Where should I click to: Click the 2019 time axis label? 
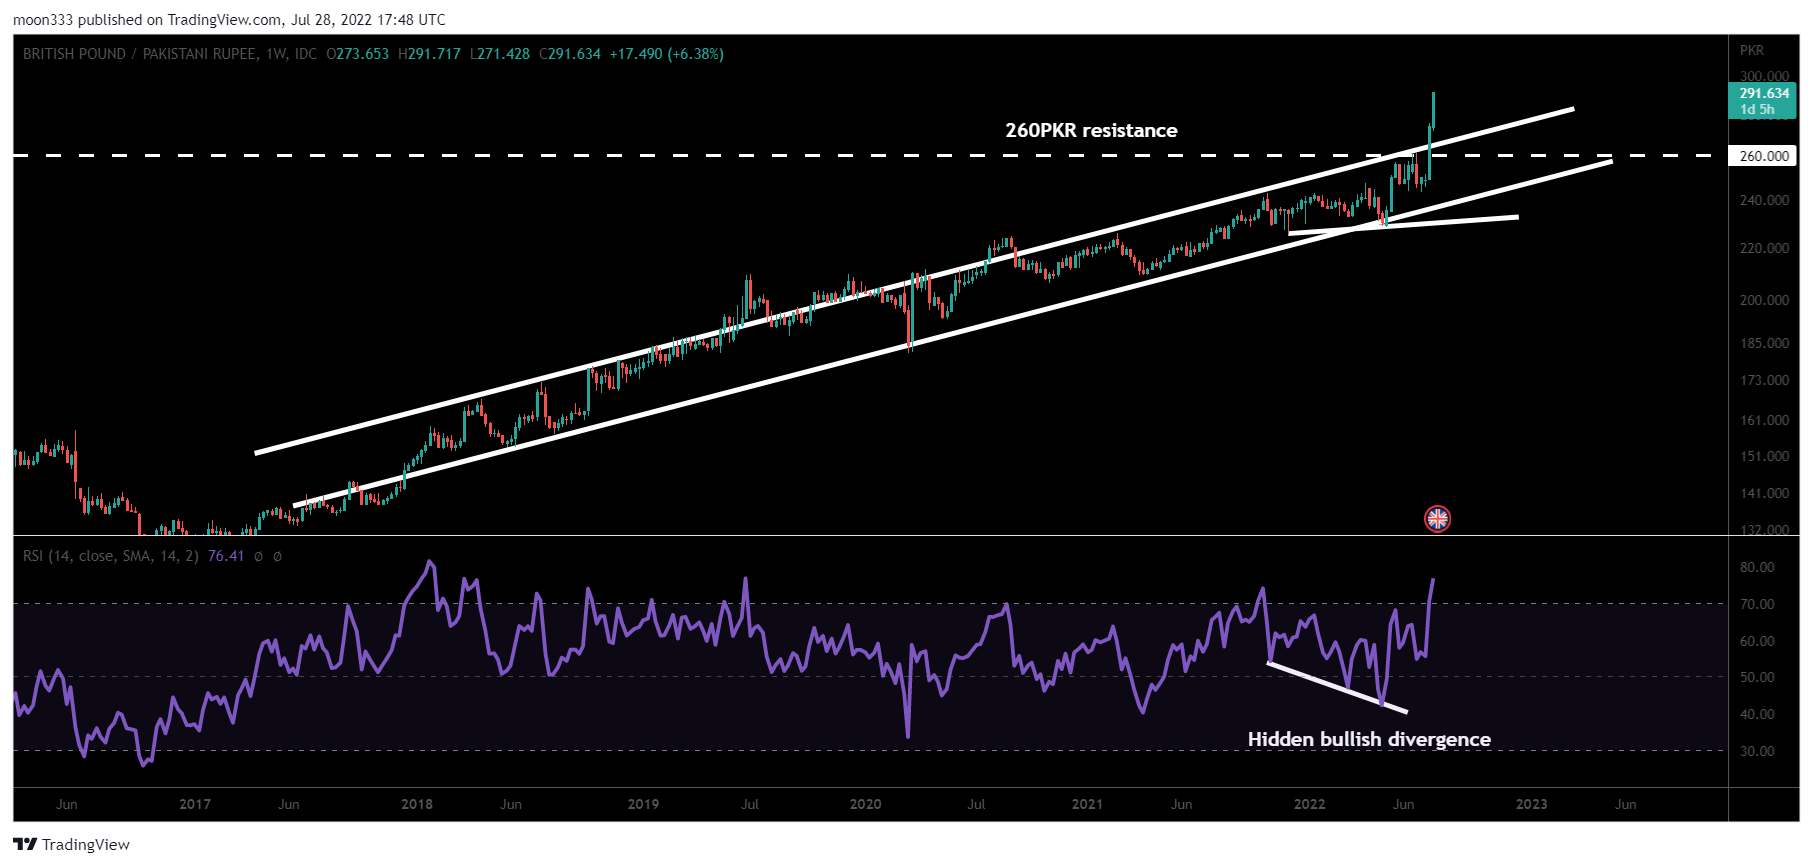point(643,804)
